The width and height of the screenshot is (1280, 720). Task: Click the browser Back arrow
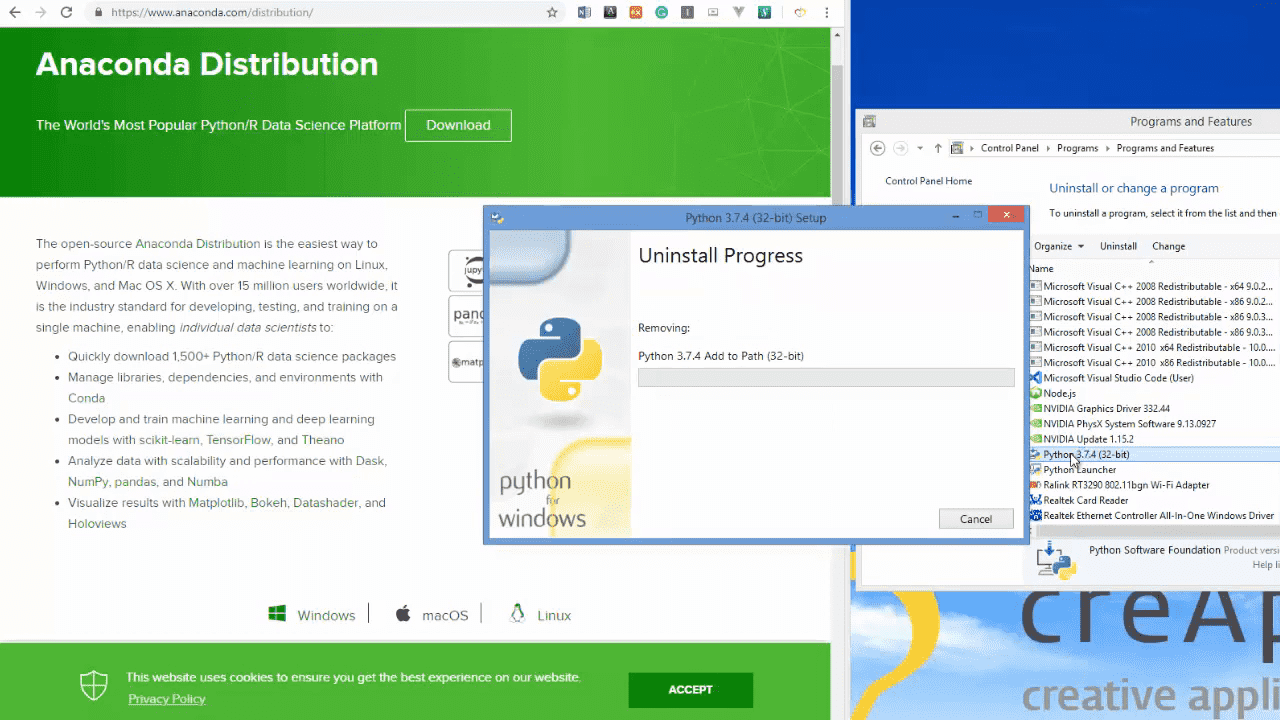tap(15, 13)
